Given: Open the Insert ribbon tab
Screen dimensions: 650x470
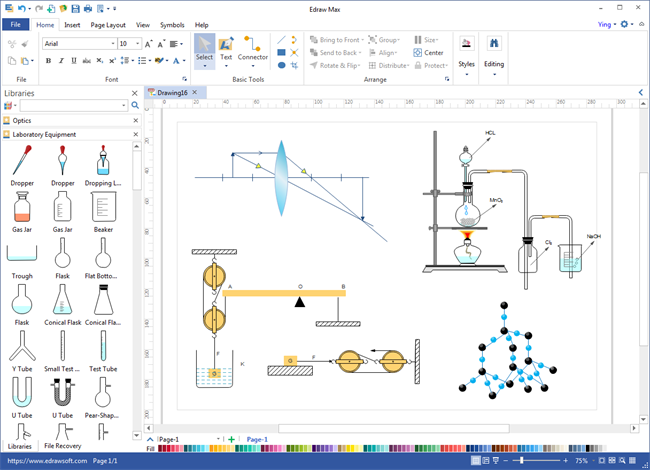Looking at the screenshot, I should pos(72,25).
